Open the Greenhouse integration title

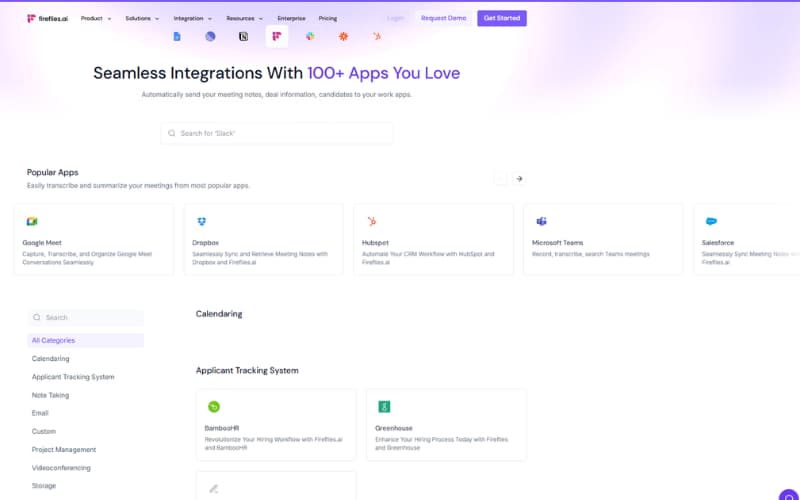(394, 428)
